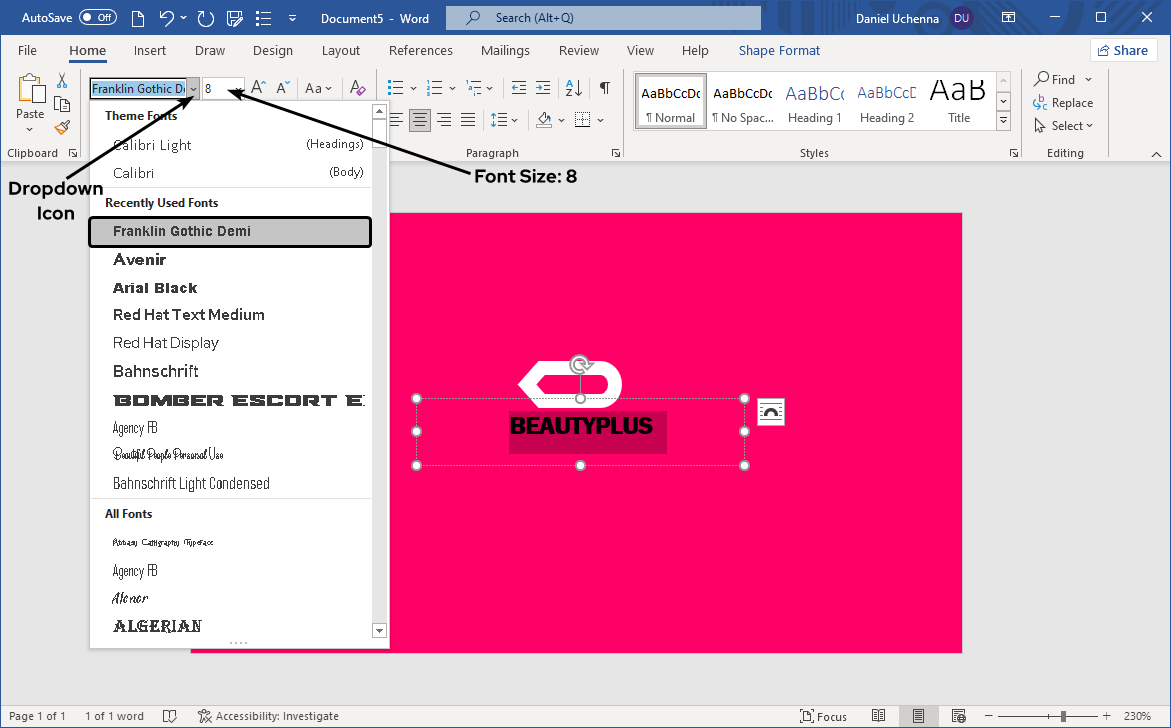Enable center text alignment
The image size is (1171, 728).
click(420, 120)
